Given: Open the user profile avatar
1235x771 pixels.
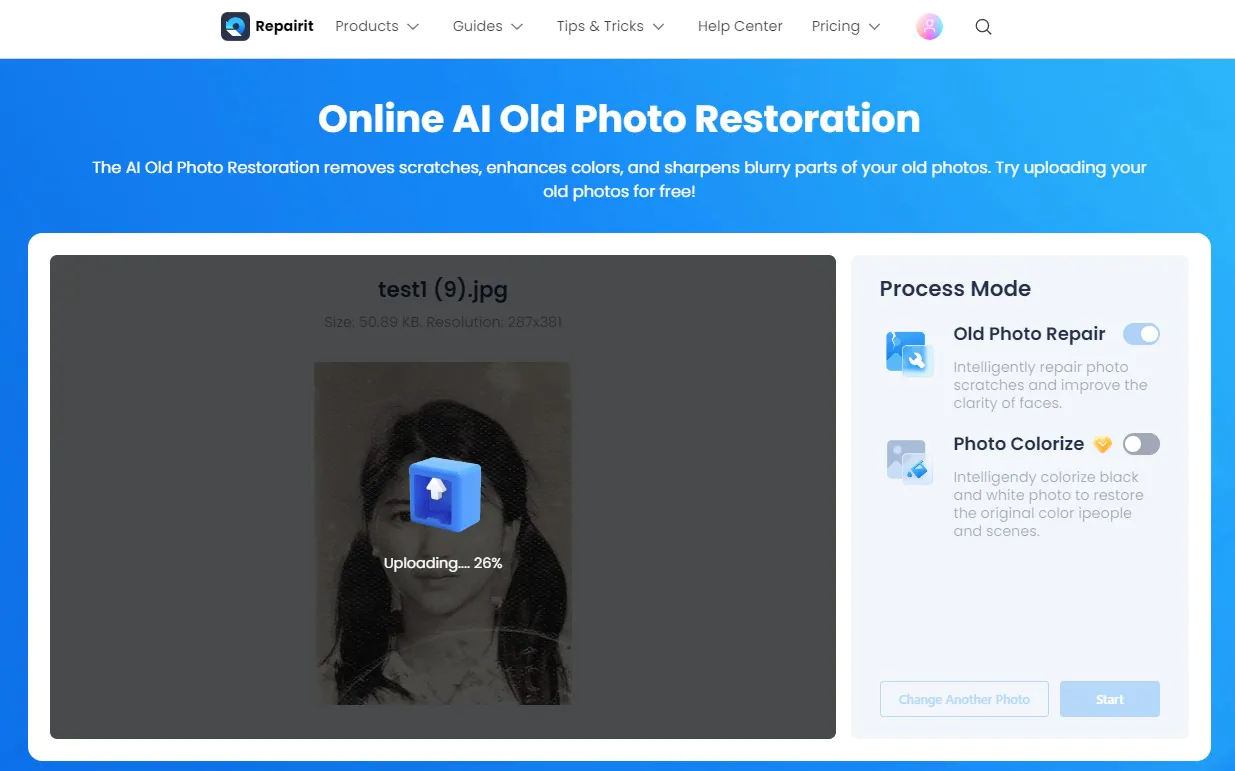Looking at the screenshot, I should point(929,27).
